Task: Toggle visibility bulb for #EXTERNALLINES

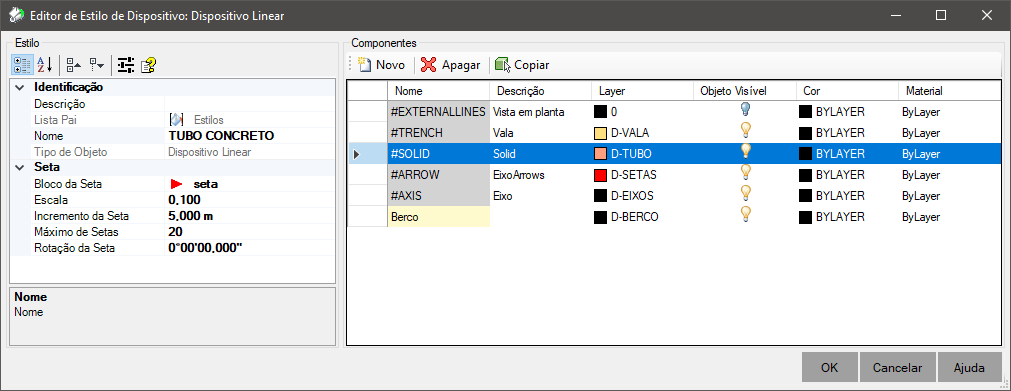Action: point(745,109)
